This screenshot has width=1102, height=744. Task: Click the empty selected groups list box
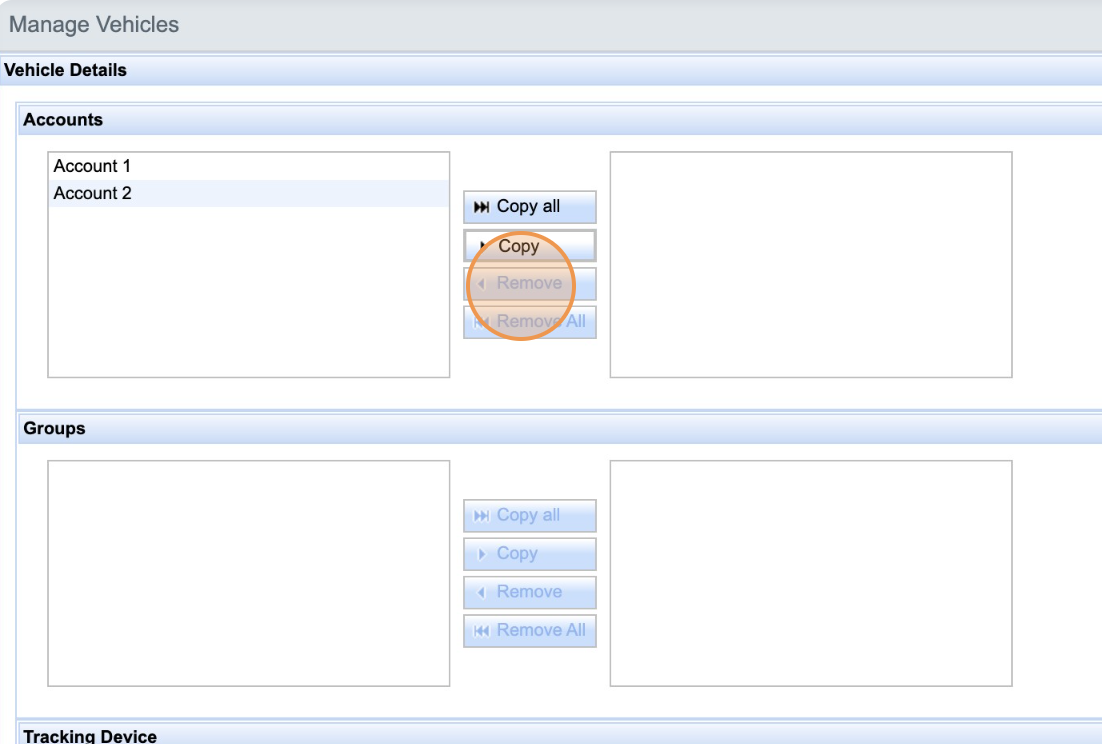coord(810,573)
